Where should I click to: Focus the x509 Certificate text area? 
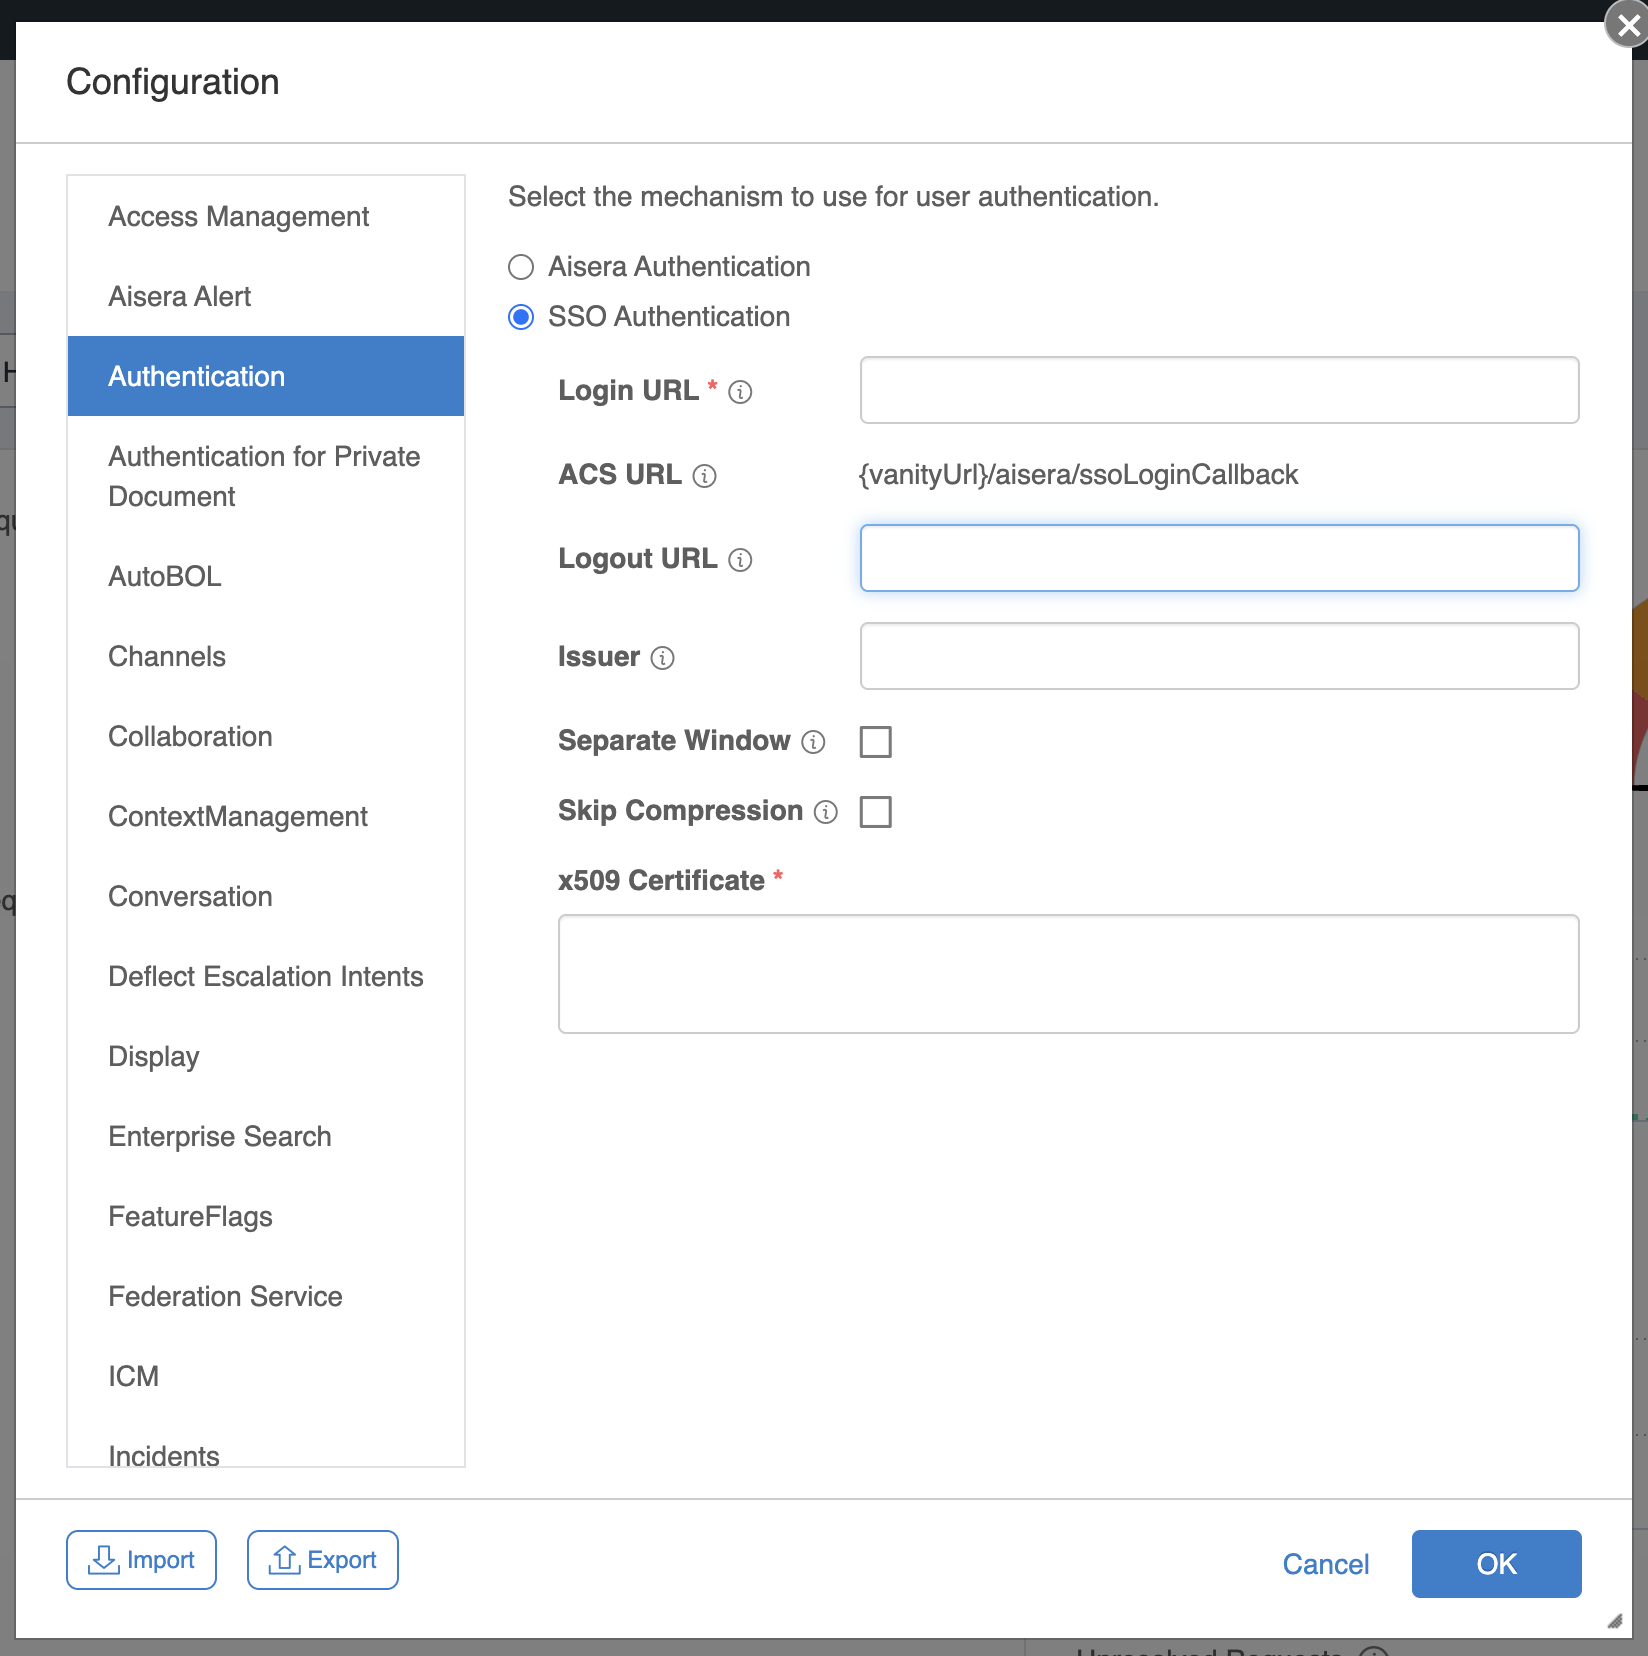pos(1068,974)
